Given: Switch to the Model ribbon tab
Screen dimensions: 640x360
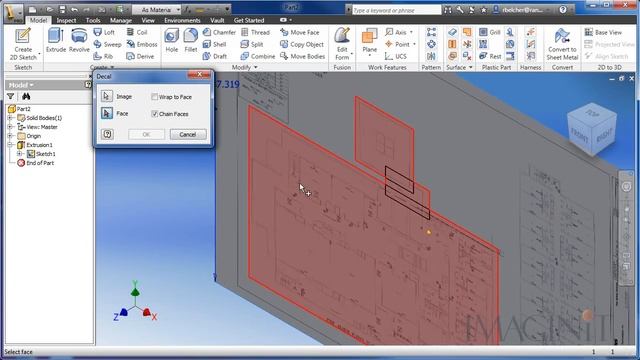Looking at the screenshot, I should [38, 20].
